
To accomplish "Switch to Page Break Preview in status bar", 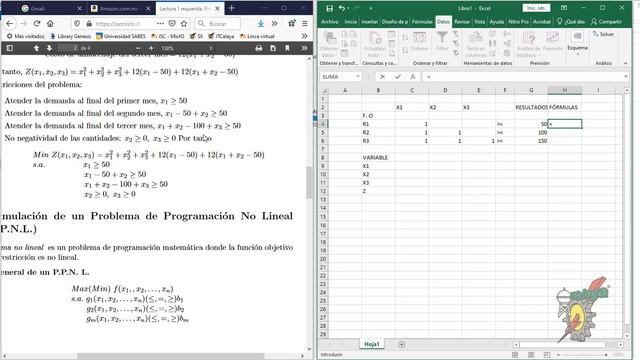I will pyautogui.click(x=547, y=355).
